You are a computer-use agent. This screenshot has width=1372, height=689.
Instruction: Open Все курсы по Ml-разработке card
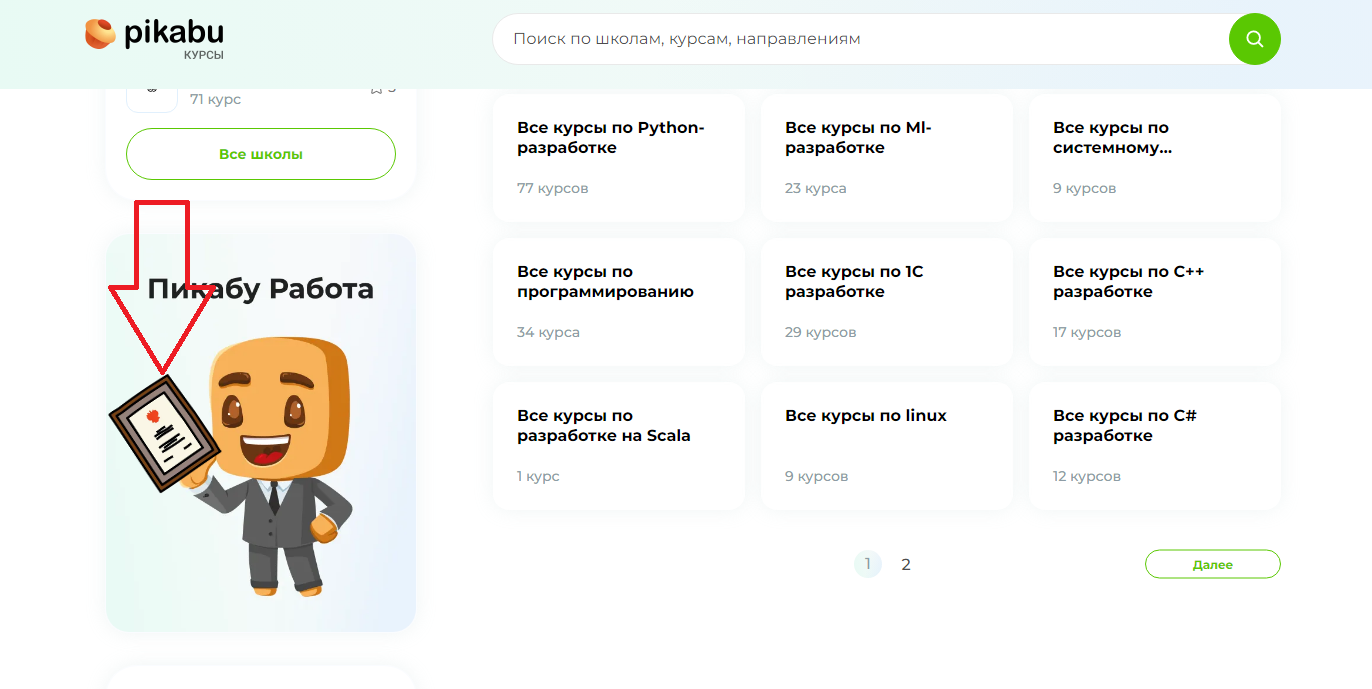coord(887,158)
